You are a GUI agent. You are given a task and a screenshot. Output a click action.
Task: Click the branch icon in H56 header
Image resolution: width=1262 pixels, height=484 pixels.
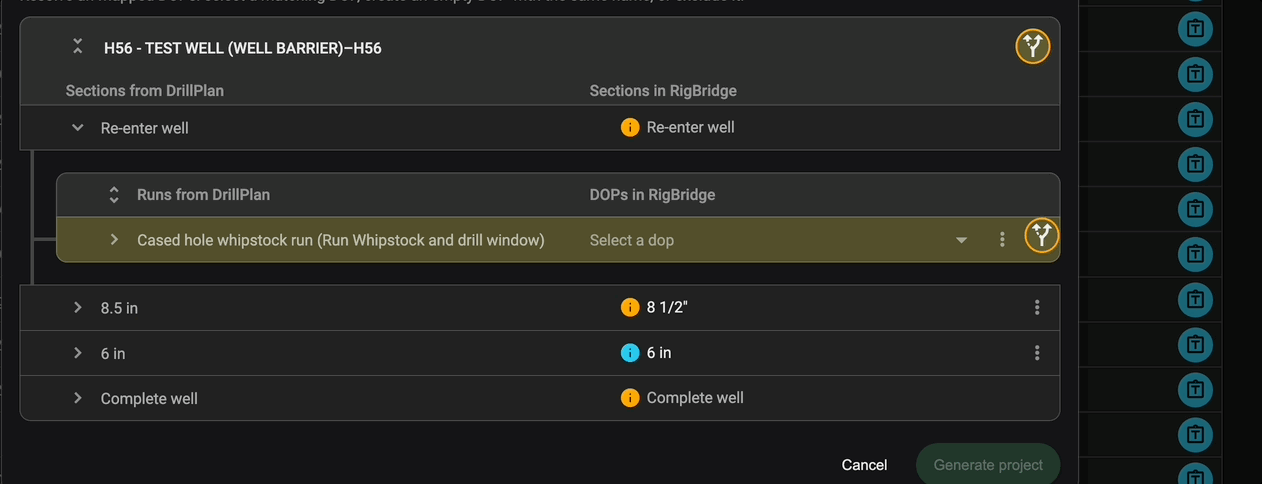[1033, 46]
